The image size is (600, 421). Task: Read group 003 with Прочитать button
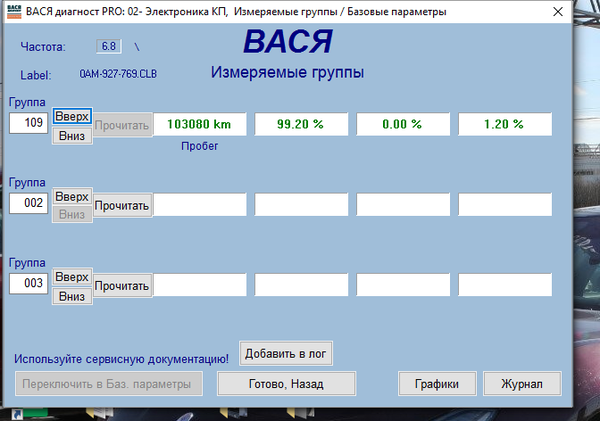tap(122, 285)
